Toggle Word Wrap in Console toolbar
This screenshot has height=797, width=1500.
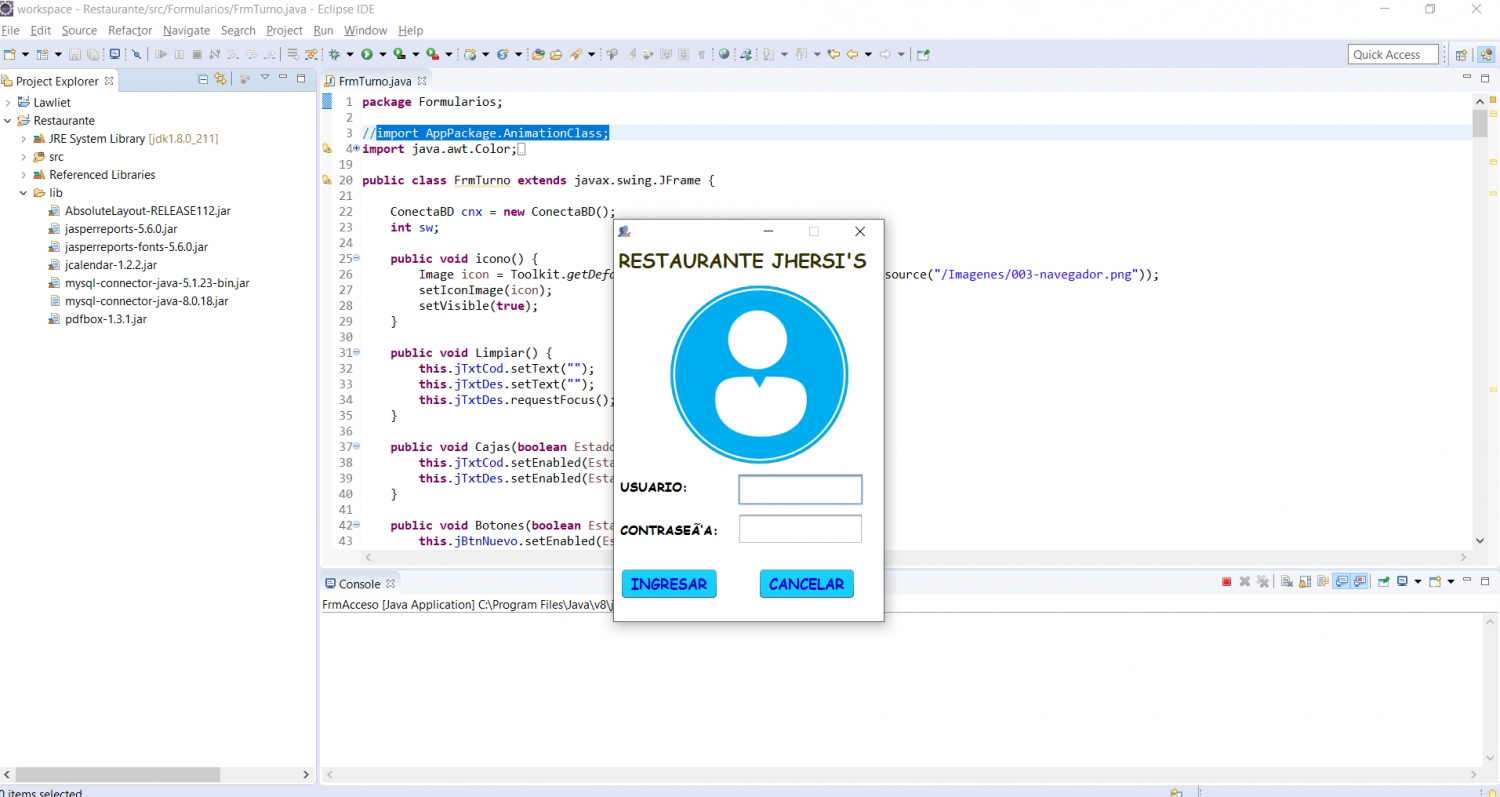click(1323, 581)
